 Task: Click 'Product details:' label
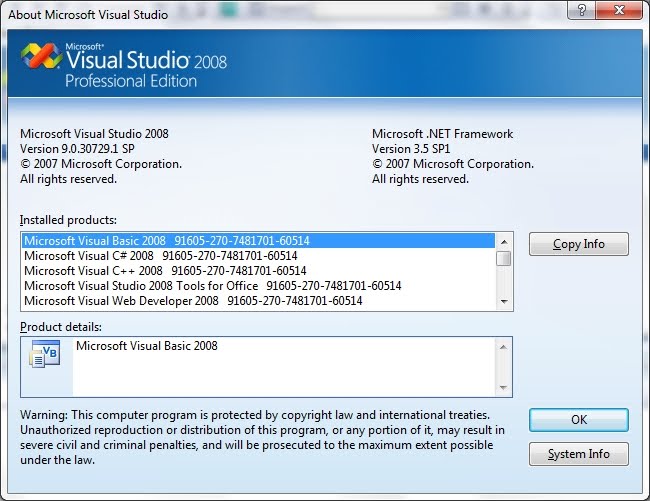(x=61, y=327)
